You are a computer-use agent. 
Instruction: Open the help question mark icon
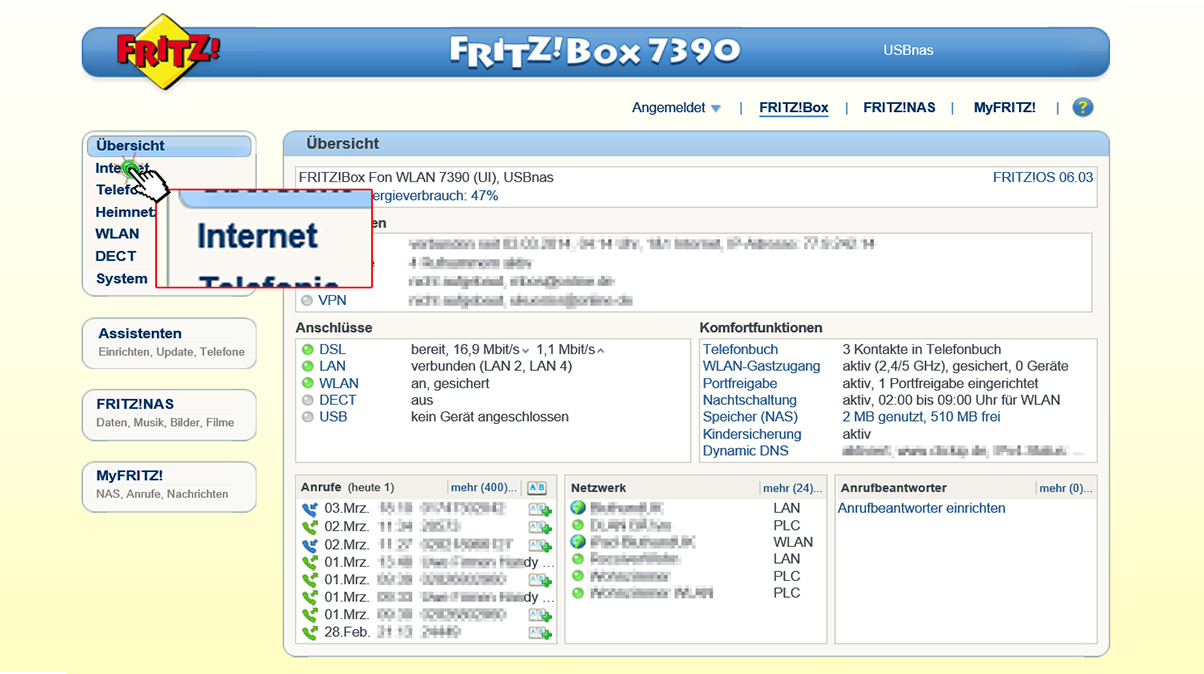tap(1083, 108)
